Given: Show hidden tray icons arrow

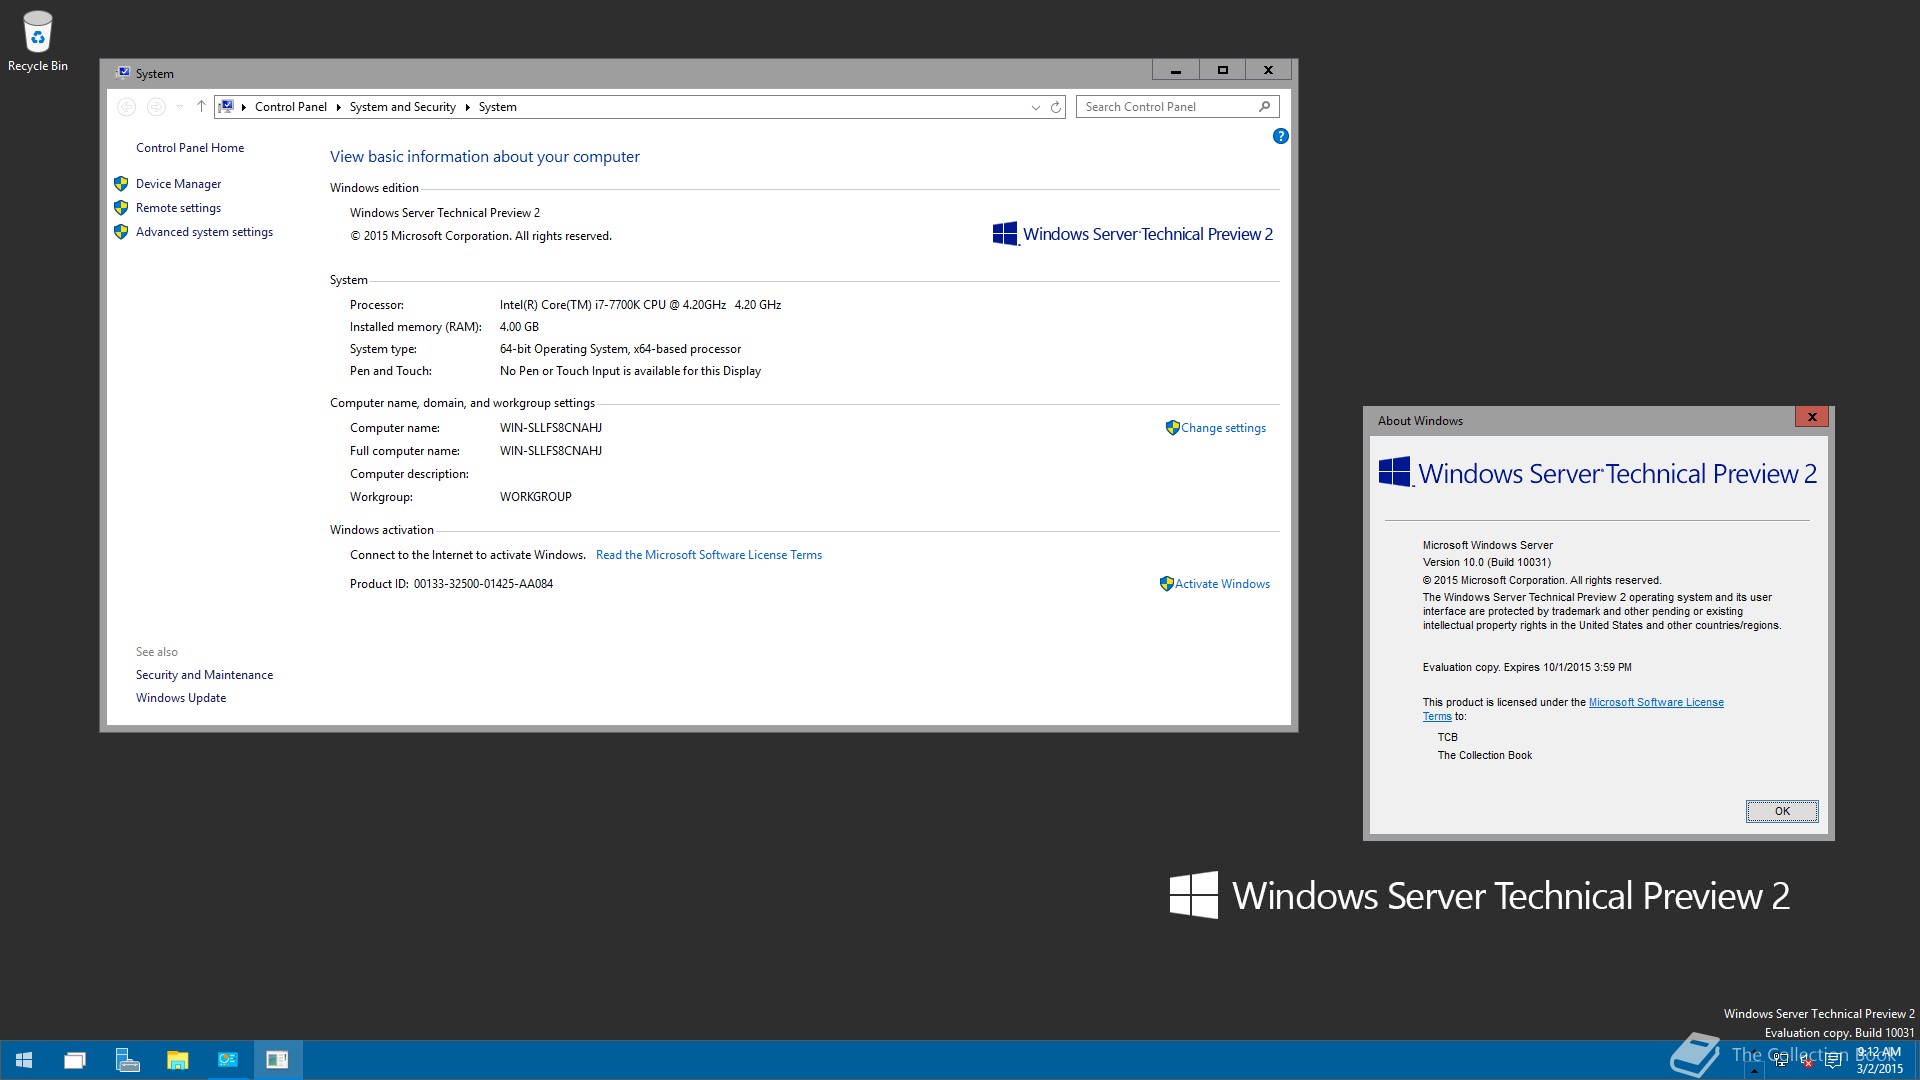Looking at the screenshot, I should [1753, 1069].
